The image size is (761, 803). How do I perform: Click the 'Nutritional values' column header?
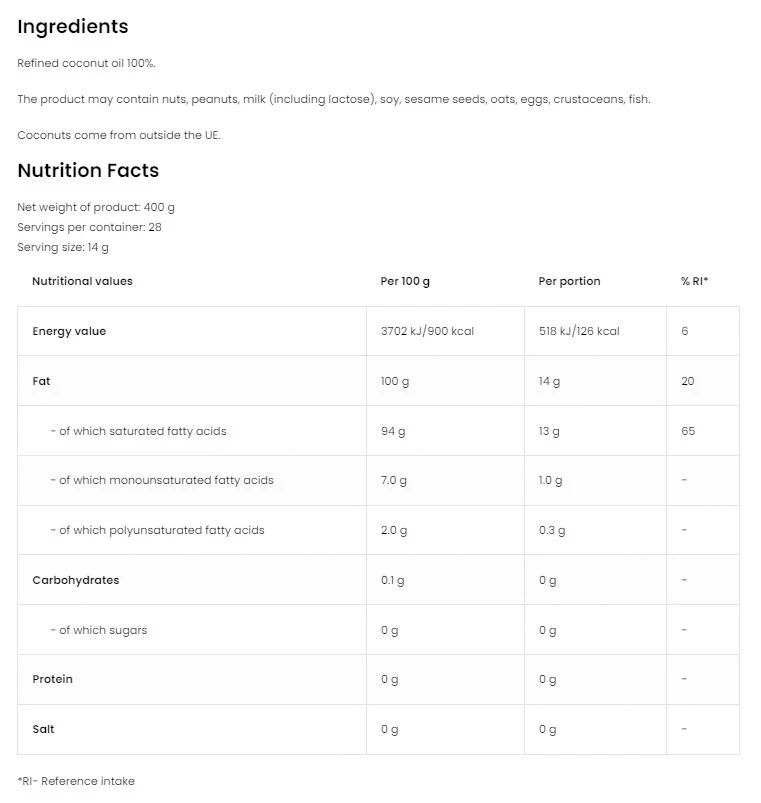pyautogui.click(x=82, y=281)
